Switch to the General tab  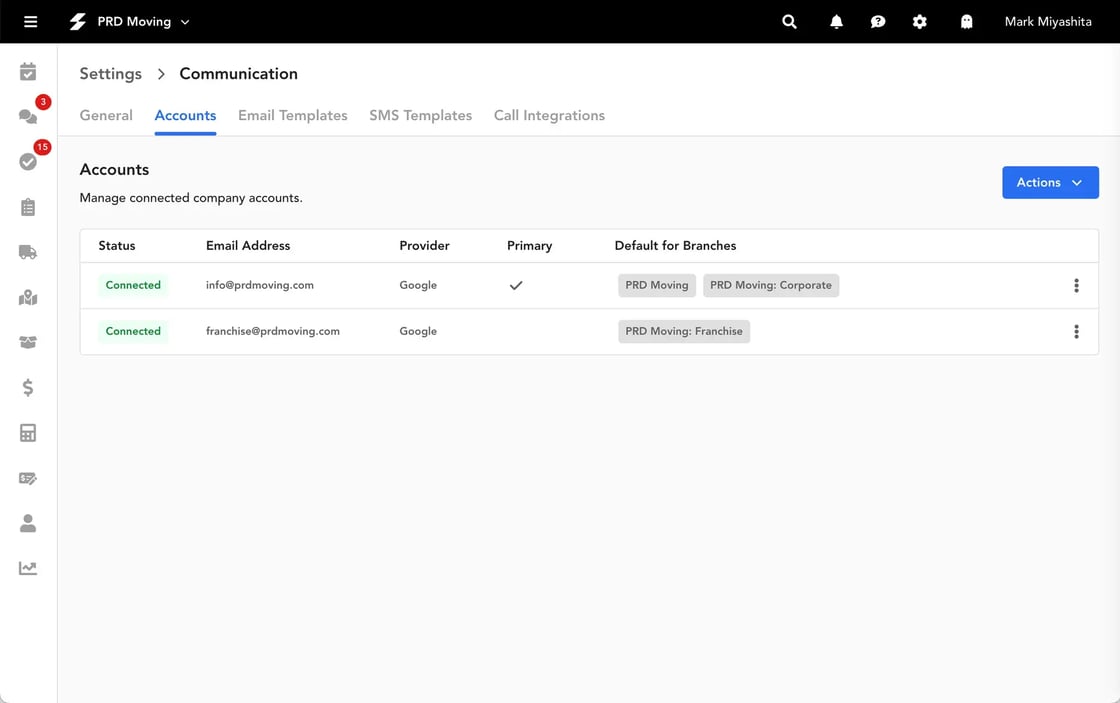106,115
